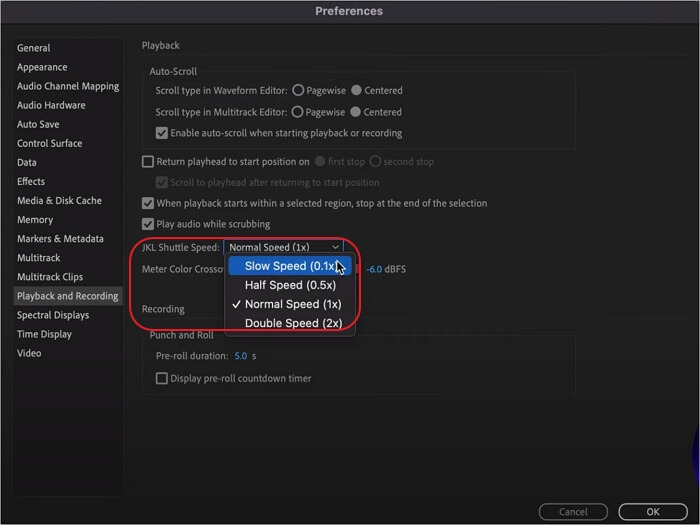Select Pagewise for Waveform Editor scroll

point(298,91)
